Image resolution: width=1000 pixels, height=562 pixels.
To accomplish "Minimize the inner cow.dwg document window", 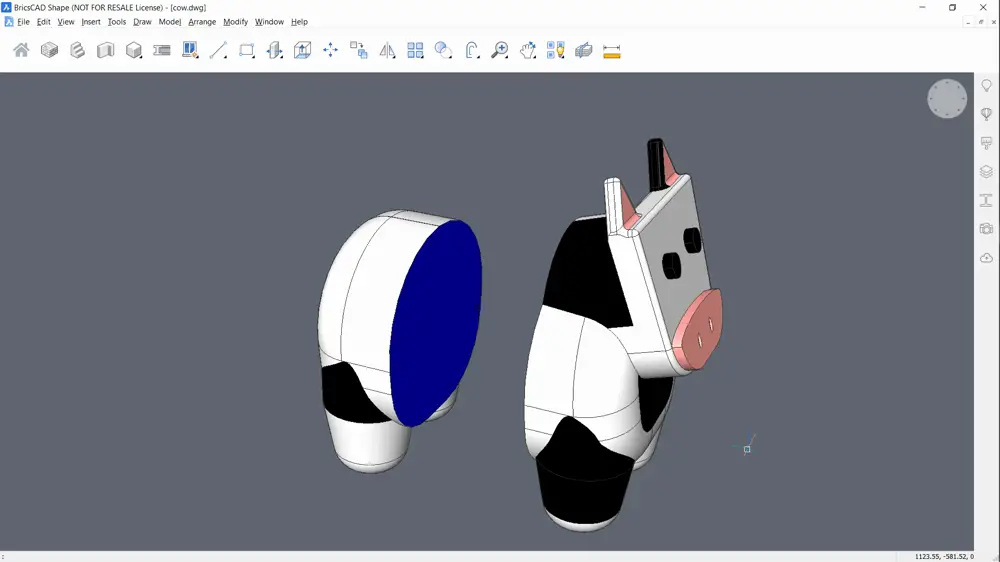I will [x=968, y=22].
